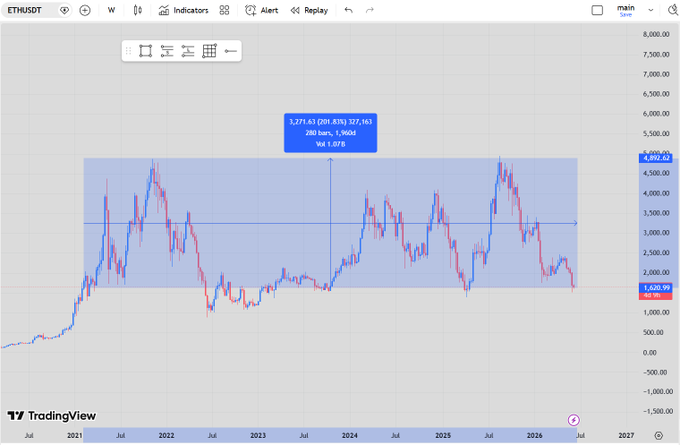Click the 8,000.00 price scale label

pyautogui.click(x=656, y=34)
